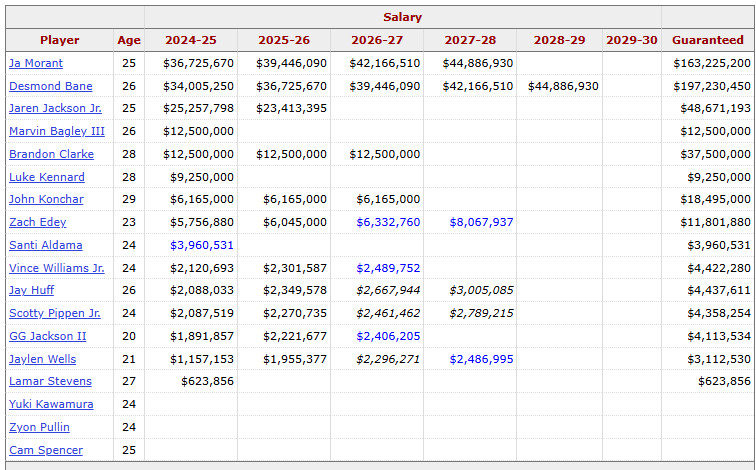Click Vince Williams Jr.'s blue $2,489,752 option
Image resolution: width=756 pixels, height=470 pixels.
(x=388, y=268)
